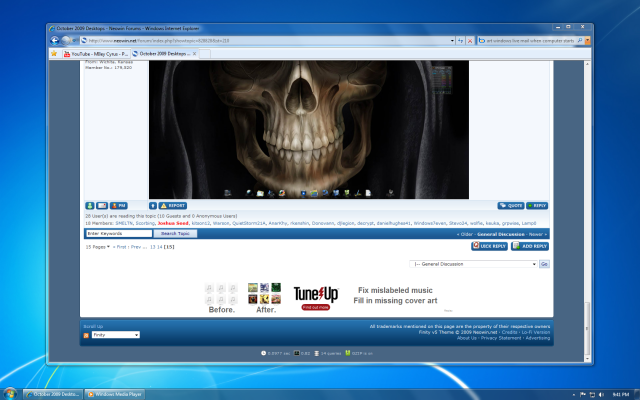Viewport: 640px width, 400px height.
Task: Click the Enter Keywords search field
Action: (x=119, y=233)
